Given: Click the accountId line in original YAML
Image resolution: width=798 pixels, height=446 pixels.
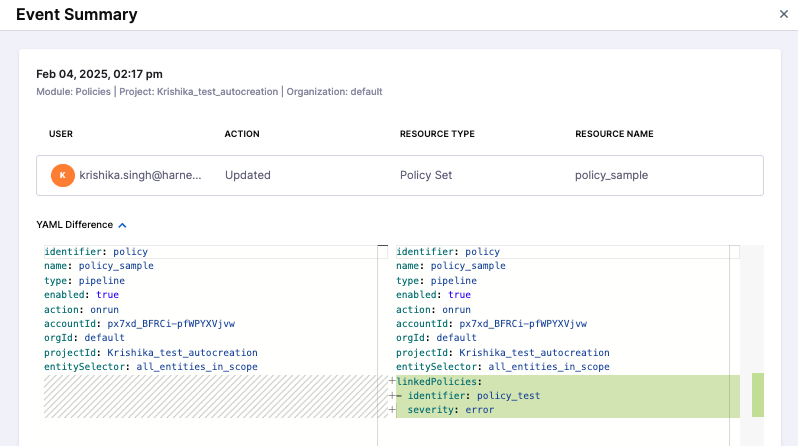Looking at the screenshot, I should point(139,324).
